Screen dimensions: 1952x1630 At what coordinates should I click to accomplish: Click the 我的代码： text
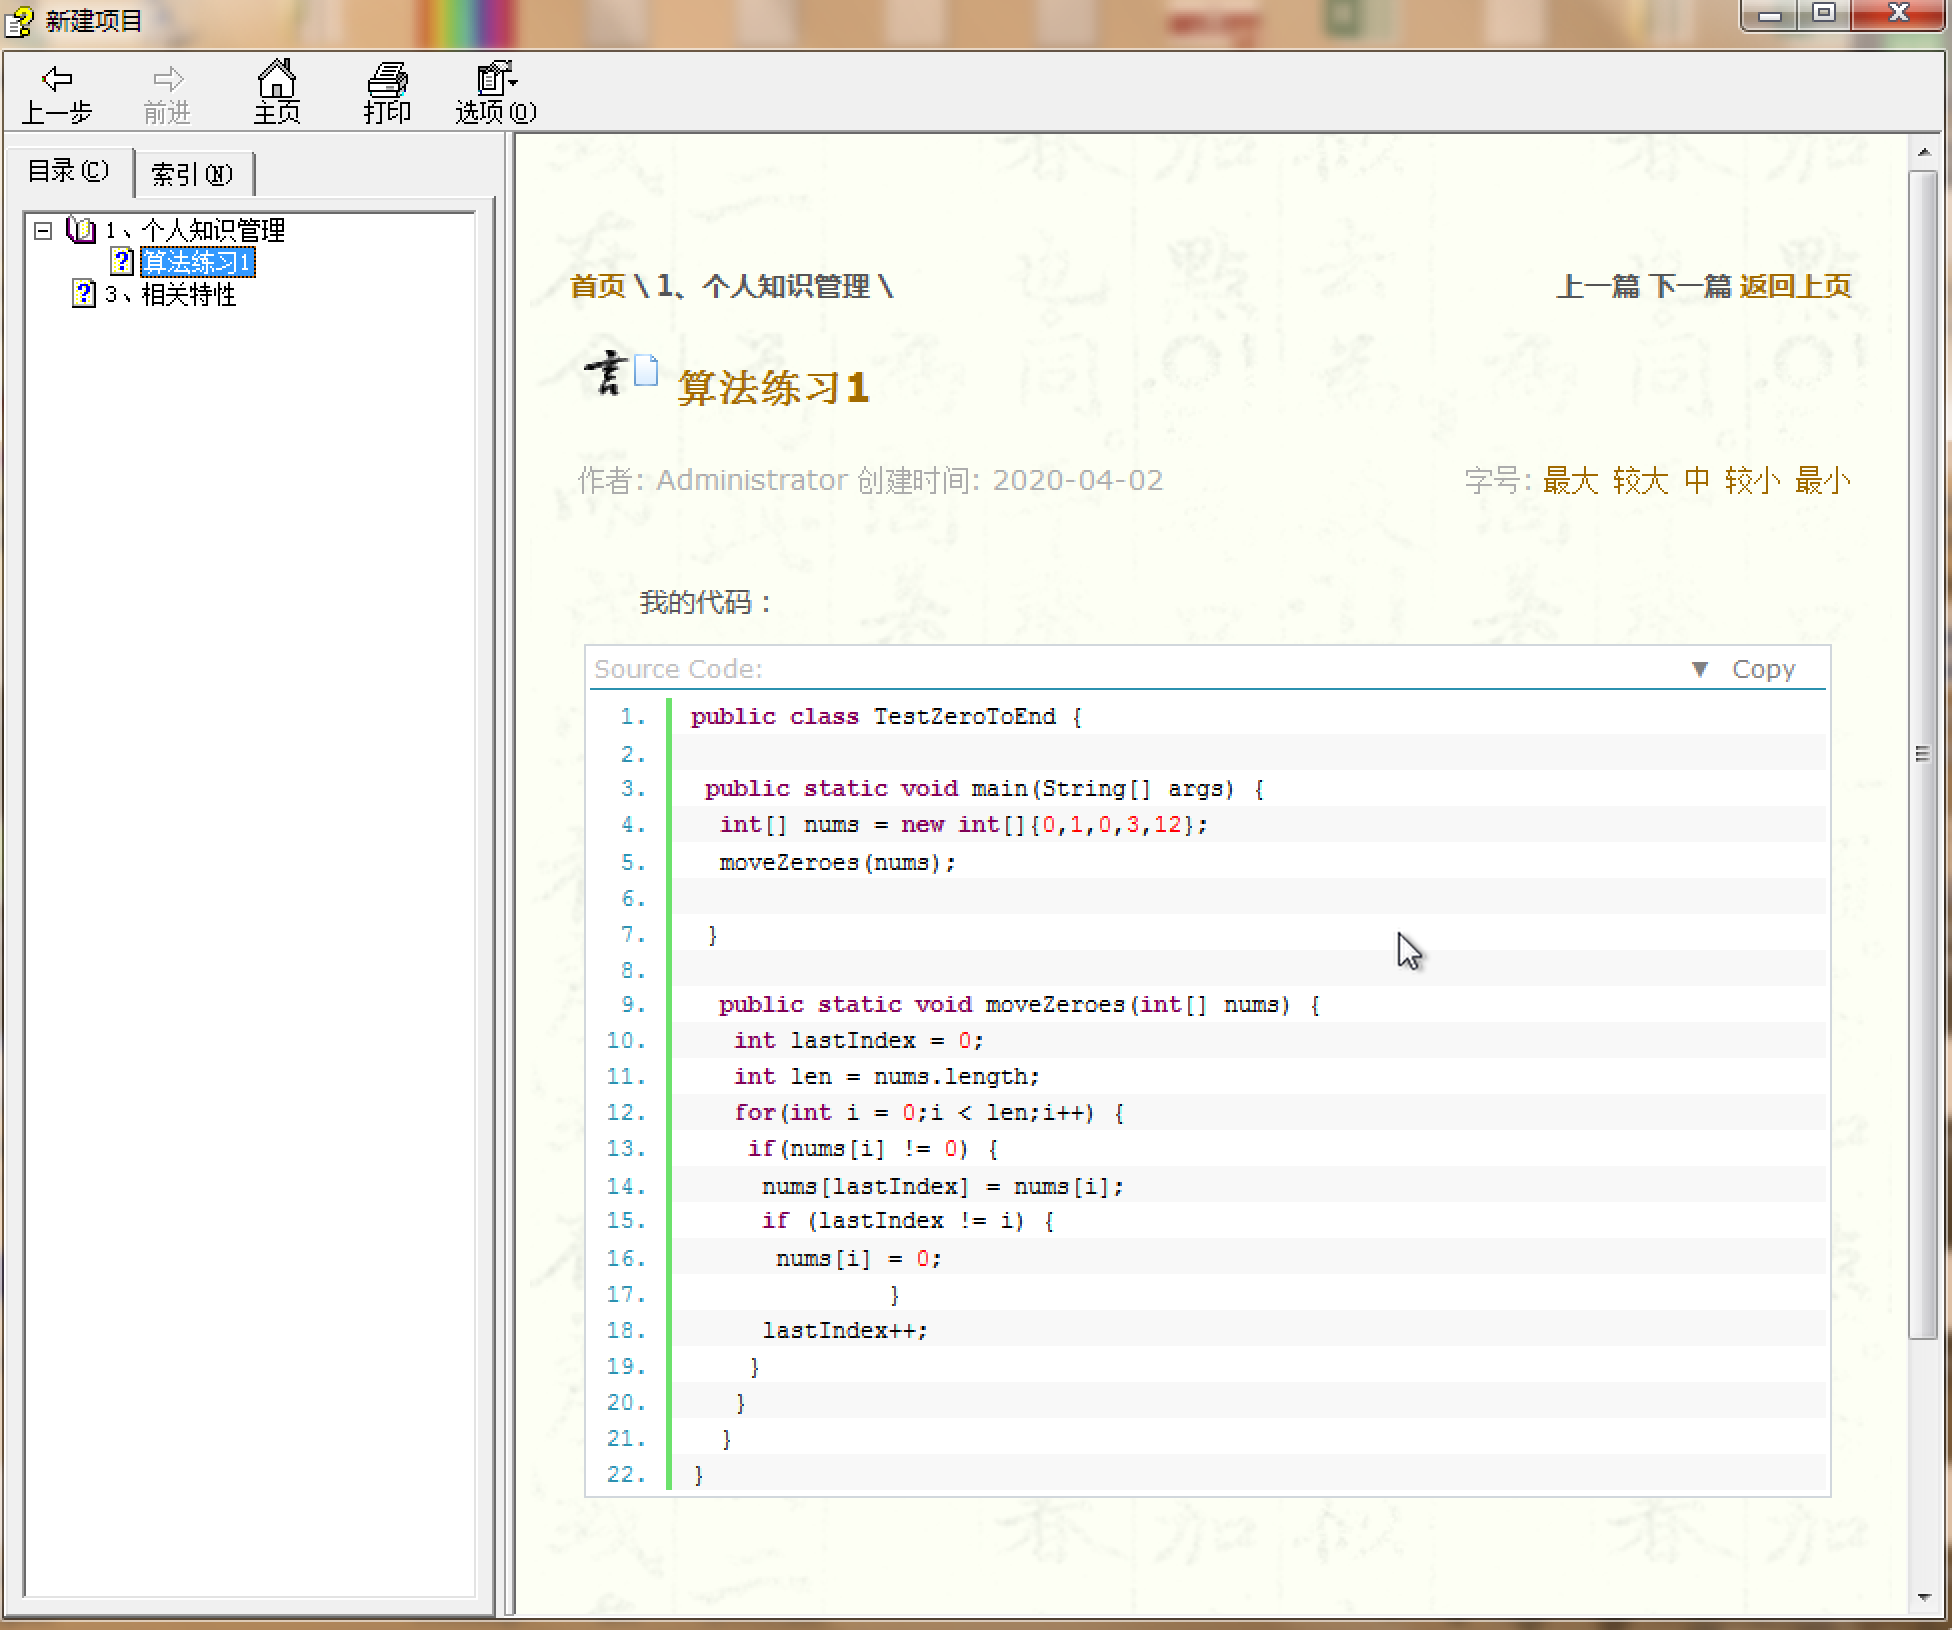[706, 602]
